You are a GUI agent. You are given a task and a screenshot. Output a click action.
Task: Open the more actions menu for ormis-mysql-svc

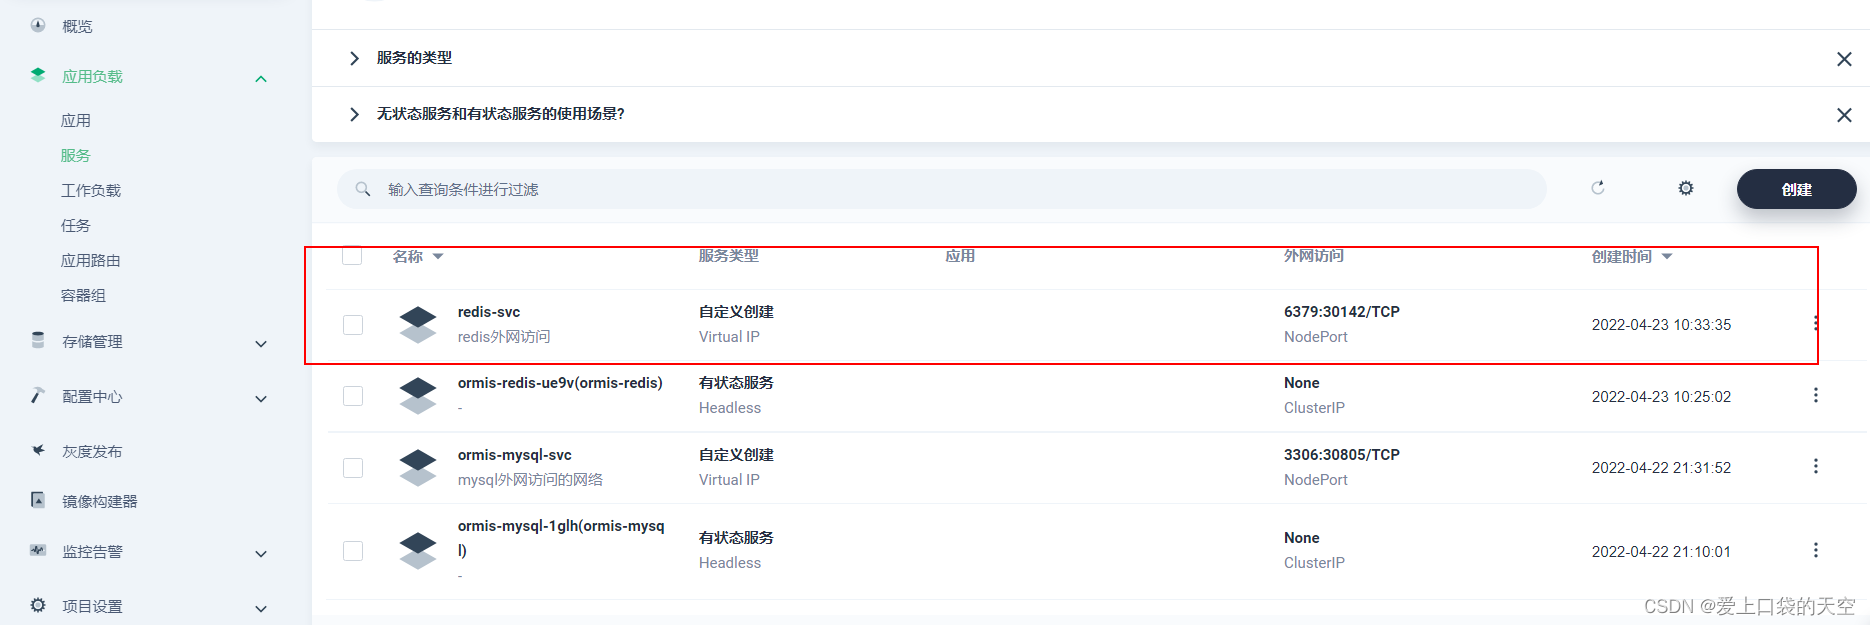[1815, 467]
